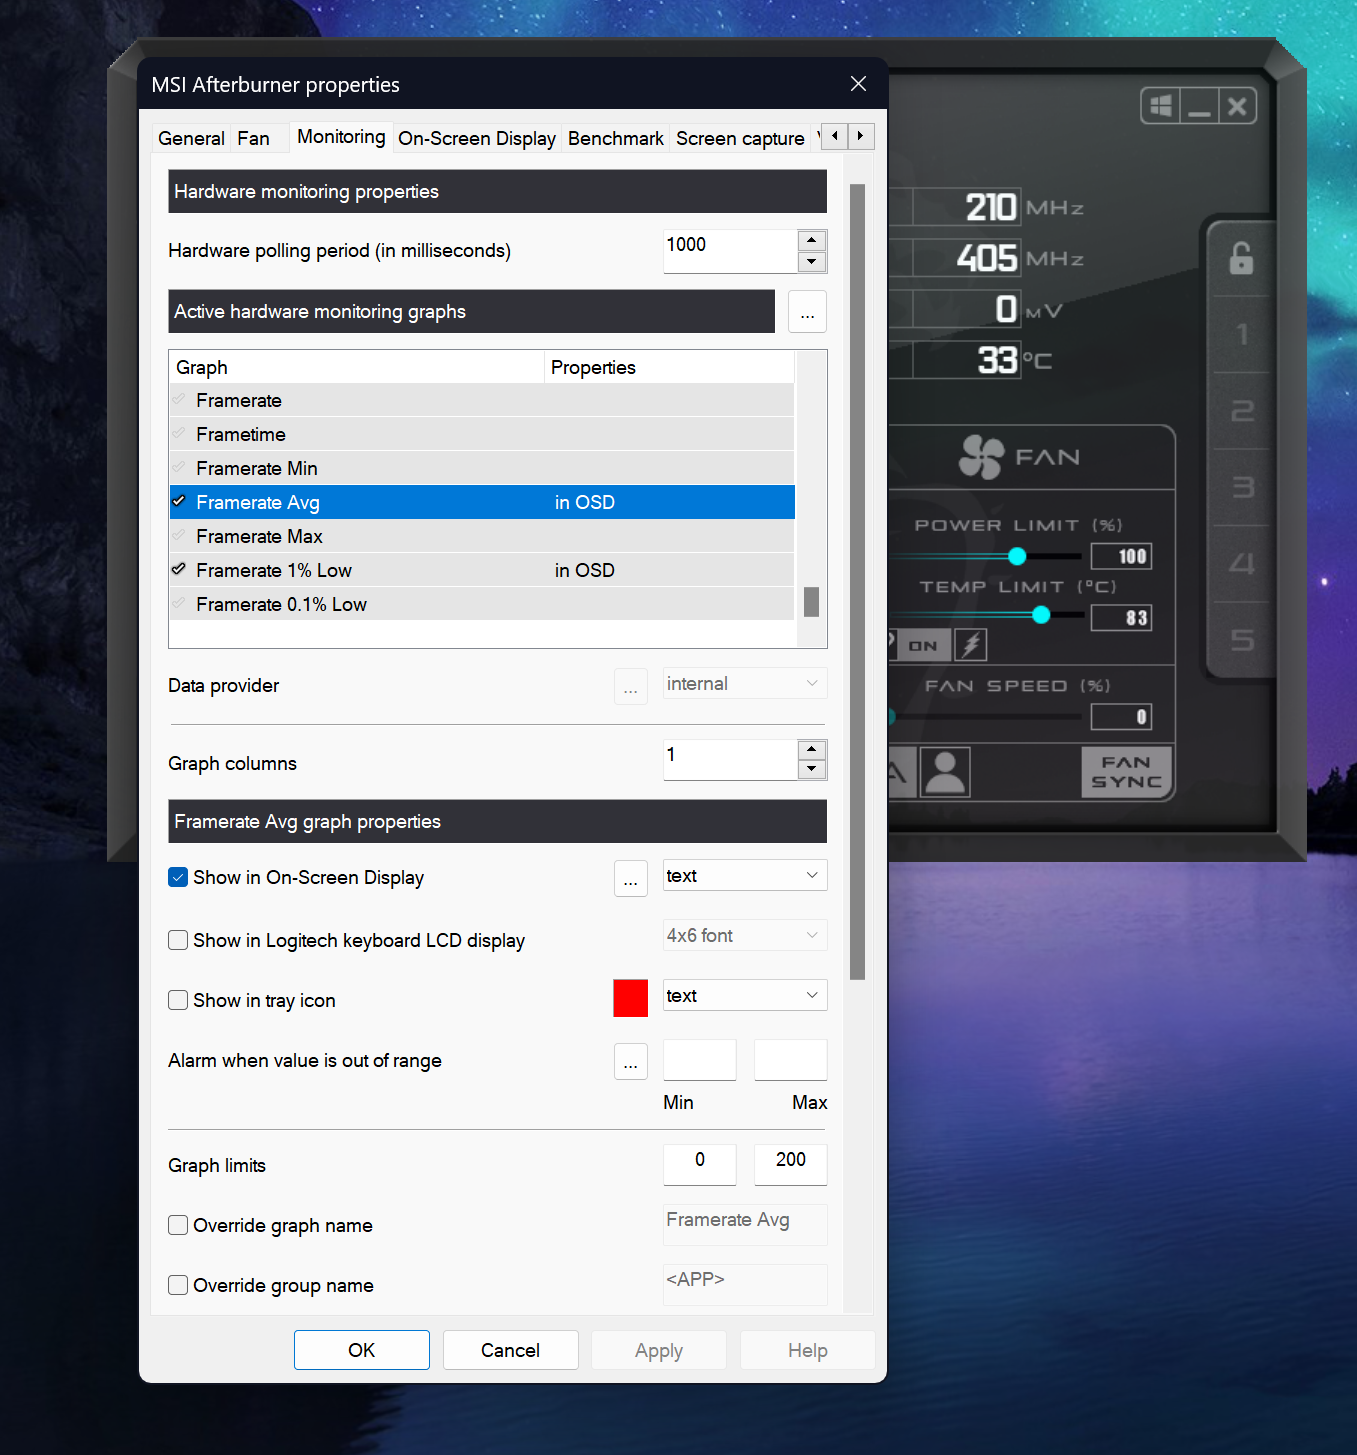Click the properties dialog vertical scrollbar

click(x=857, y=582)
